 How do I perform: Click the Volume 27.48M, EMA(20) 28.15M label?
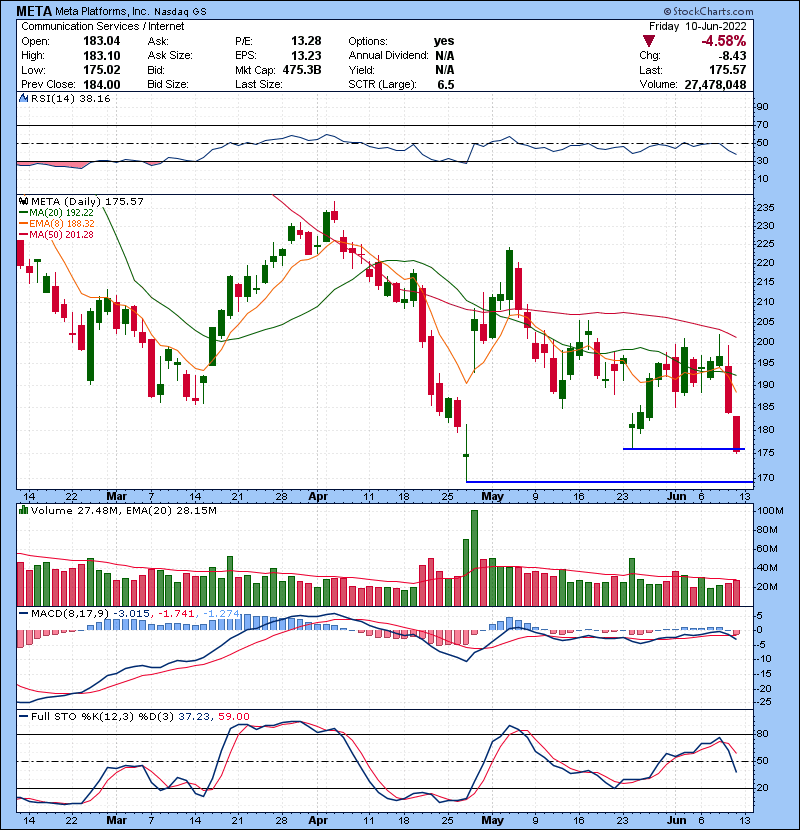pos(123,510)
